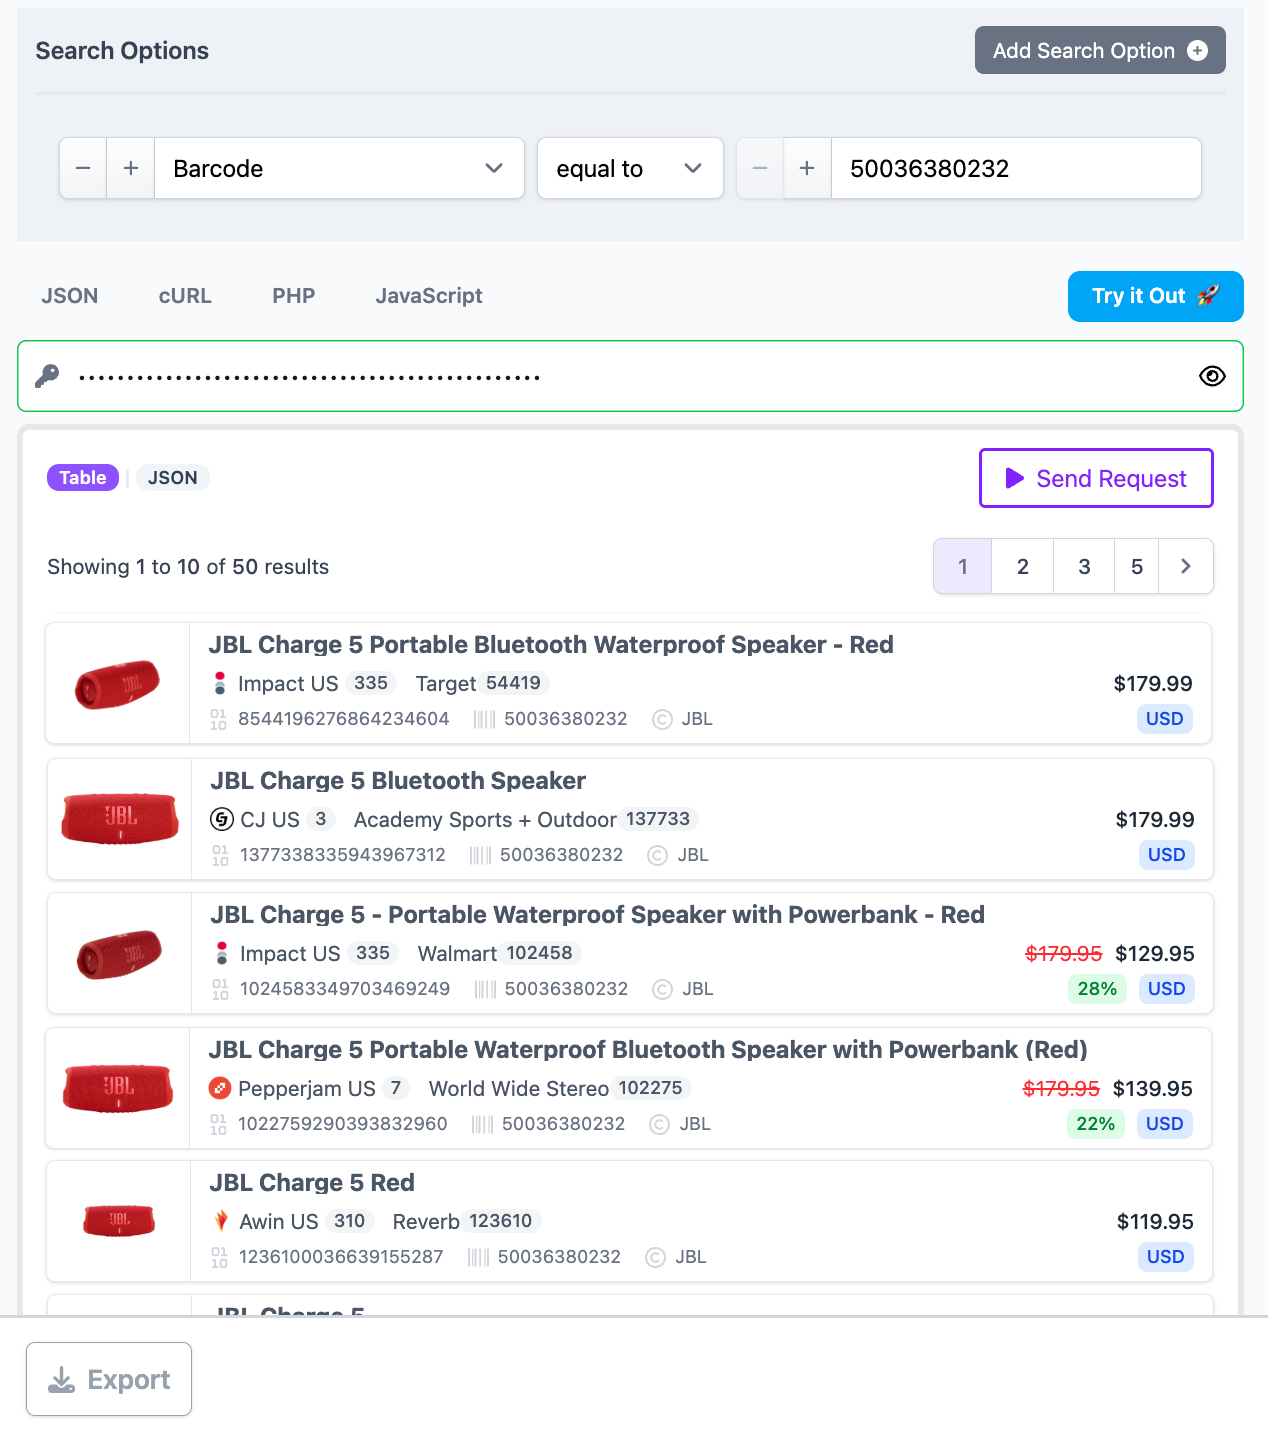
Task: Click ID icon beside 1236100036639155287
Action: coord(220,1257)
